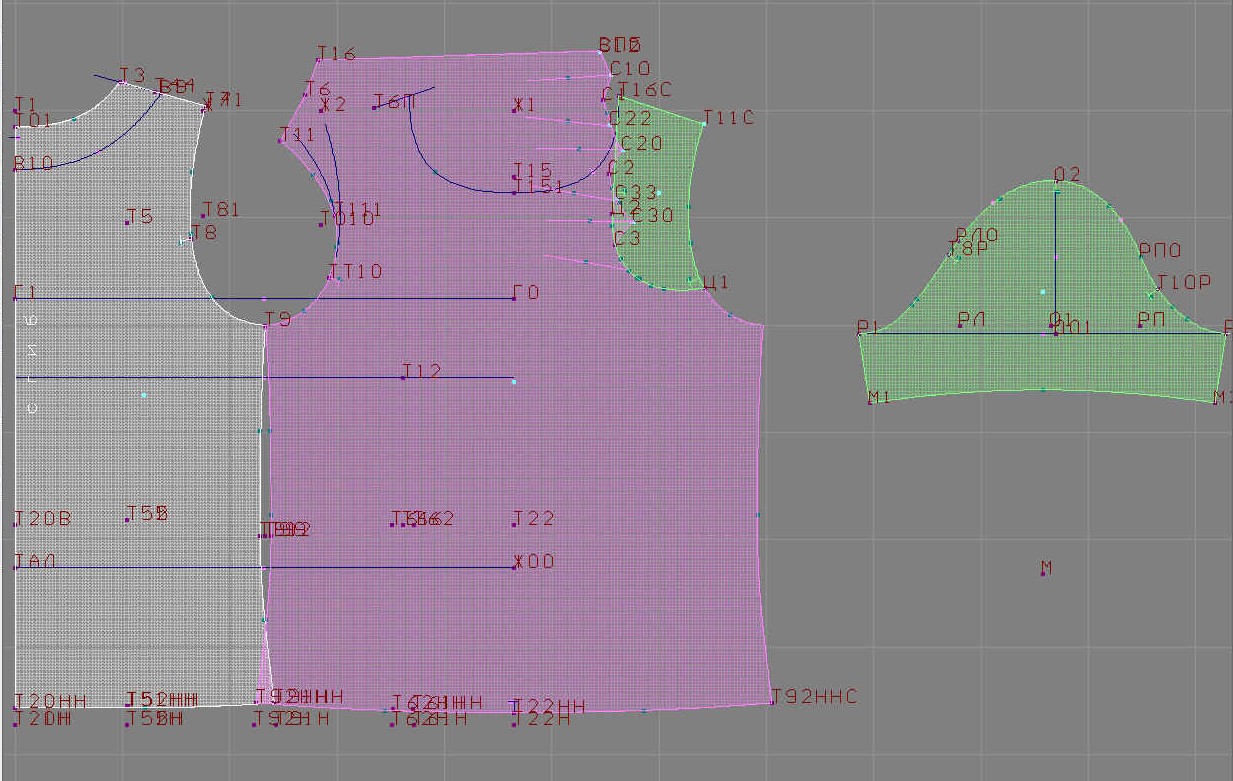Pick point Ц1 at green piece bottom

coord(705,289)
